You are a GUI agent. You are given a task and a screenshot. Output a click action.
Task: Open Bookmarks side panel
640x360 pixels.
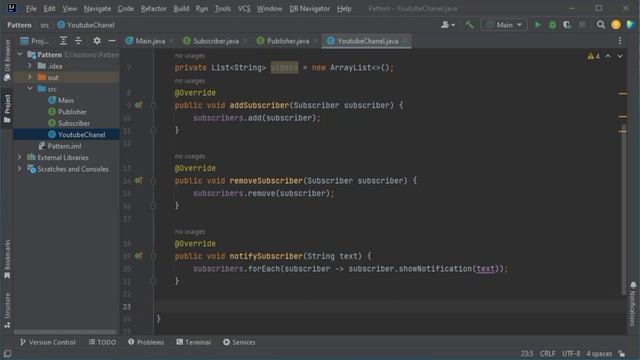[7, 260]
